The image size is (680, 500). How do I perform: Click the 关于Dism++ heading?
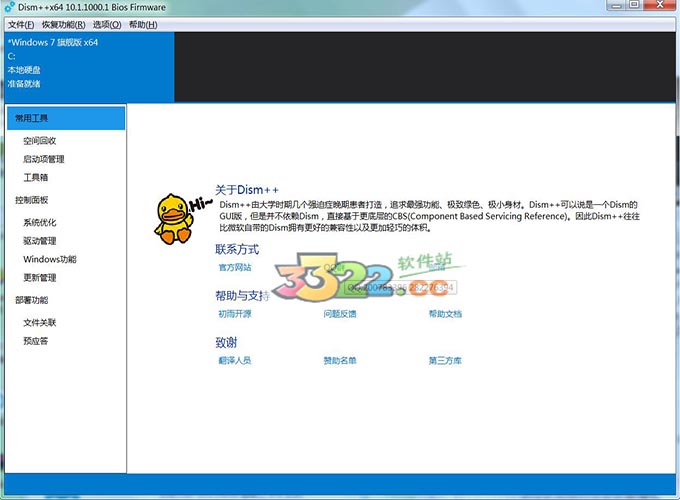(x=247, y=190)
